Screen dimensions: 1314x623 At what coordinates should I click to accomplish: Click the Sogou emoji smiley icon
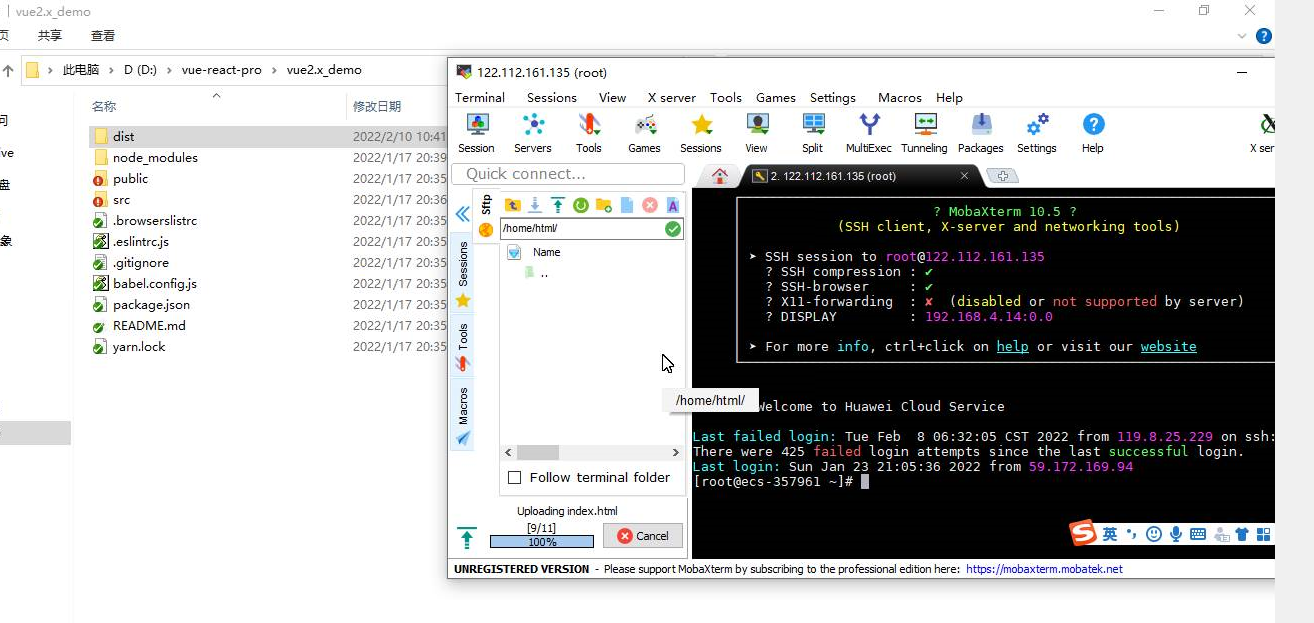click(1154, 535)
